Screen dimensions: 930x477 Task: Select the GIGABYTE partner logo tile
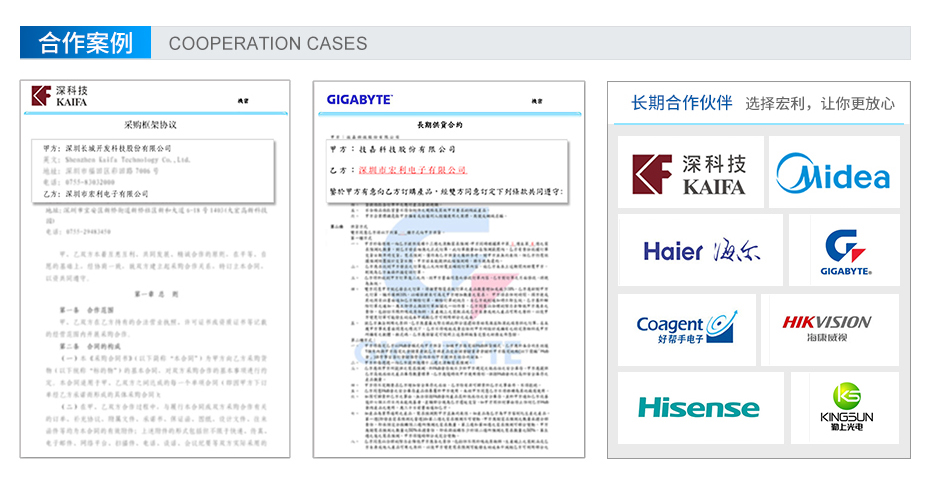[x=844, y=250]
